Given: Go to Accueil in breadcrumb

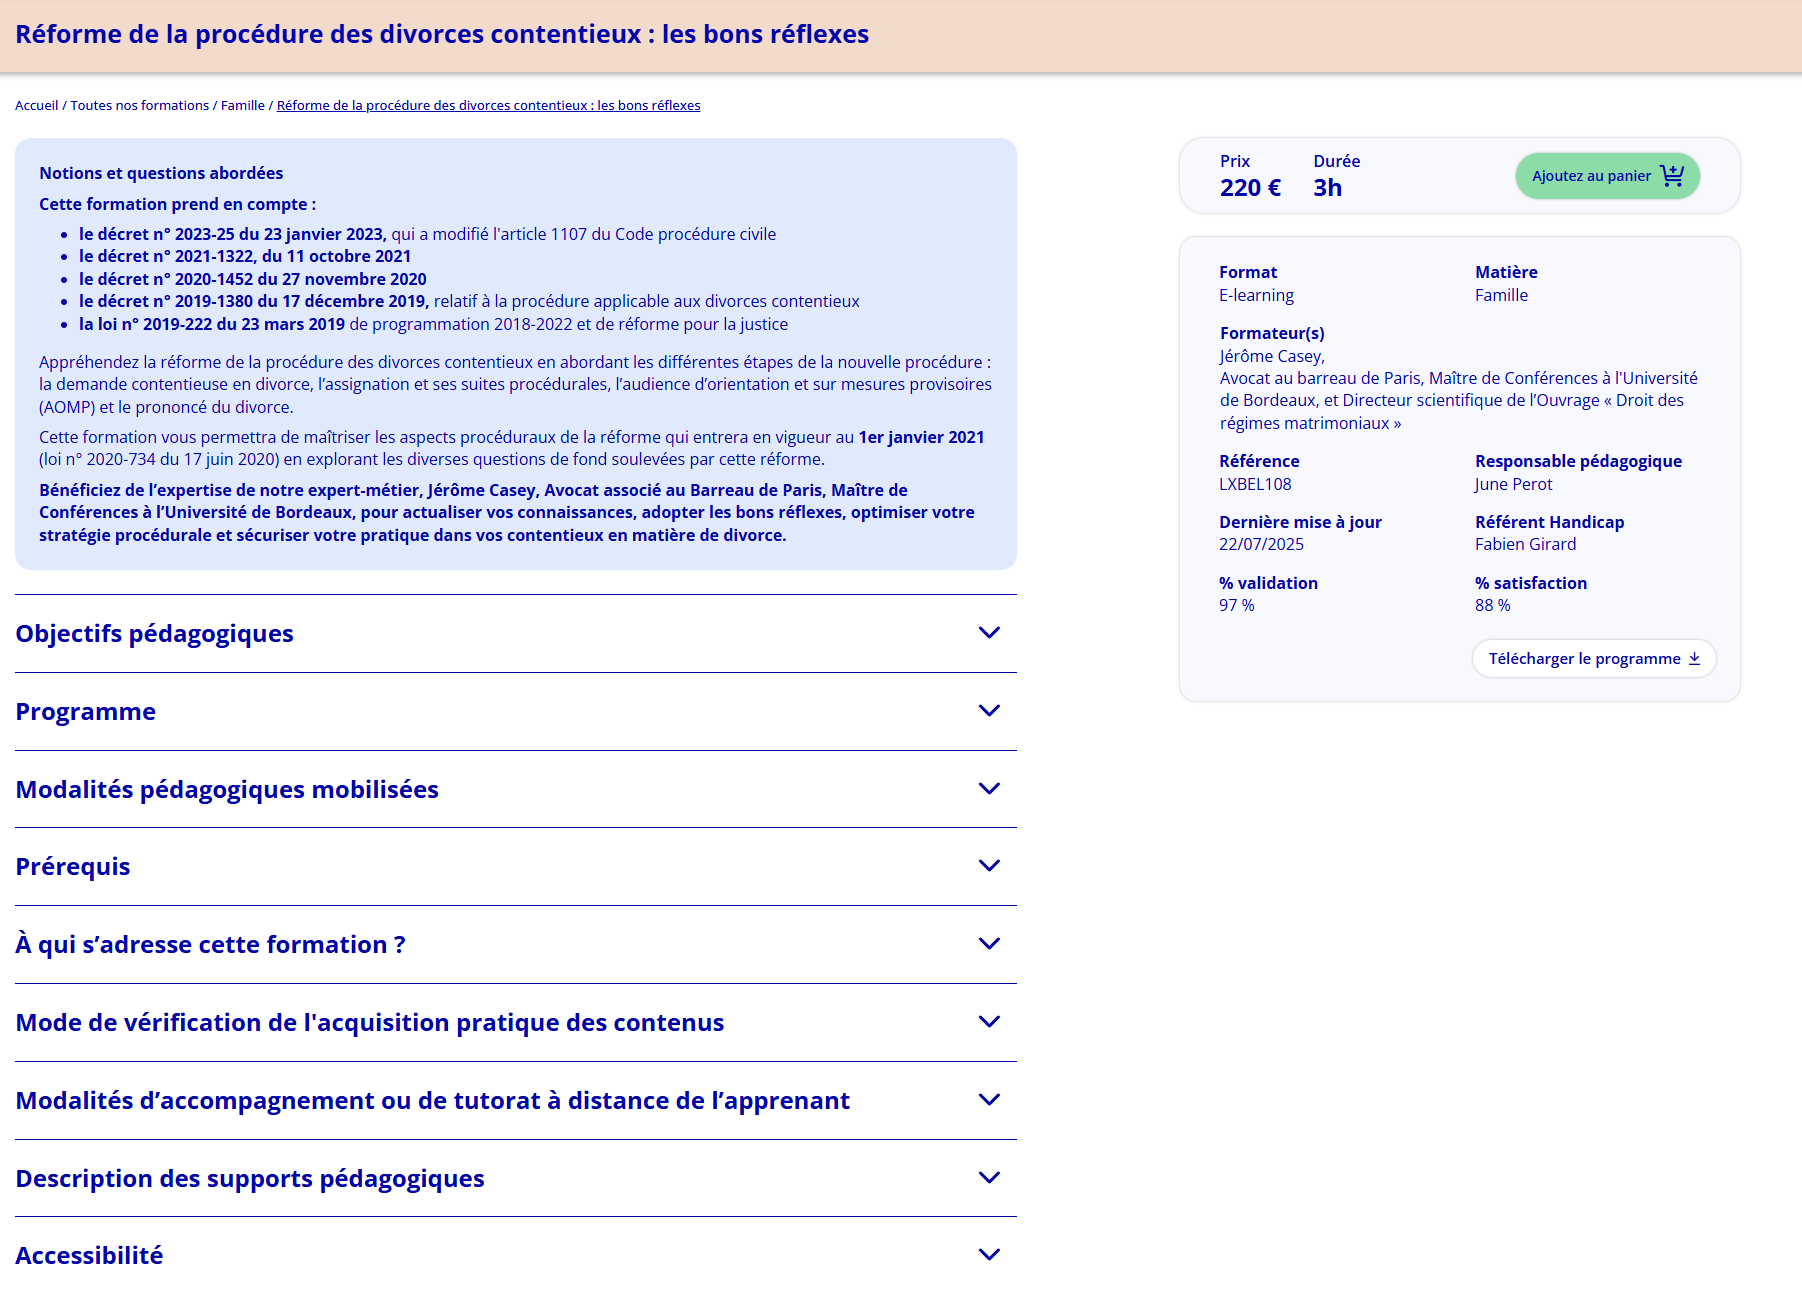Looking at the screenshot, I should [36, 106].
